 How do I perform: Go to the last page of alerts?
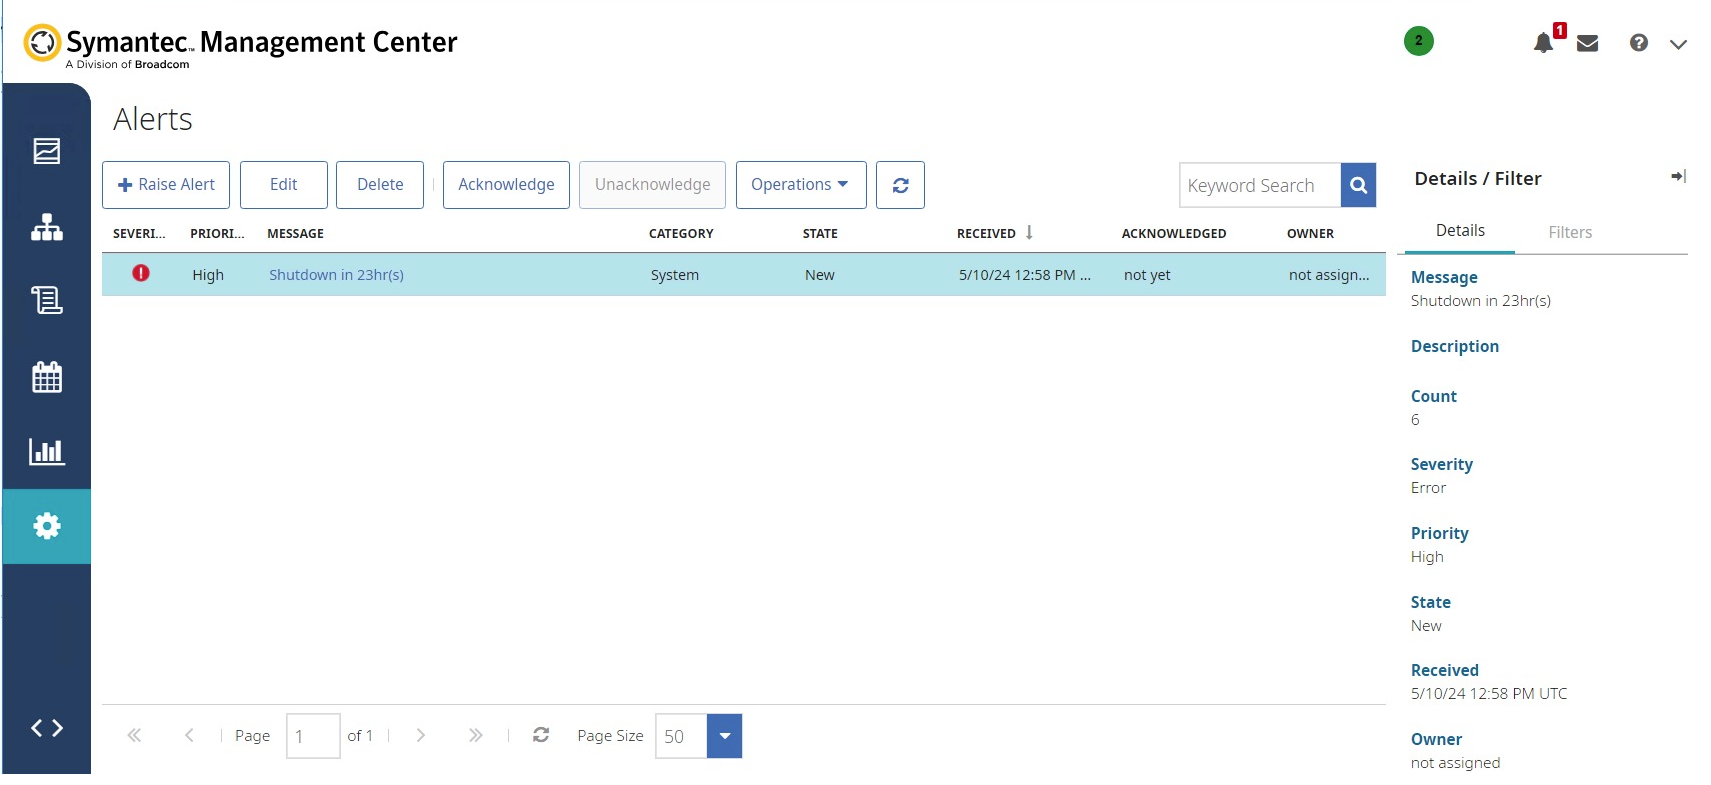click(x=475, y=736)
